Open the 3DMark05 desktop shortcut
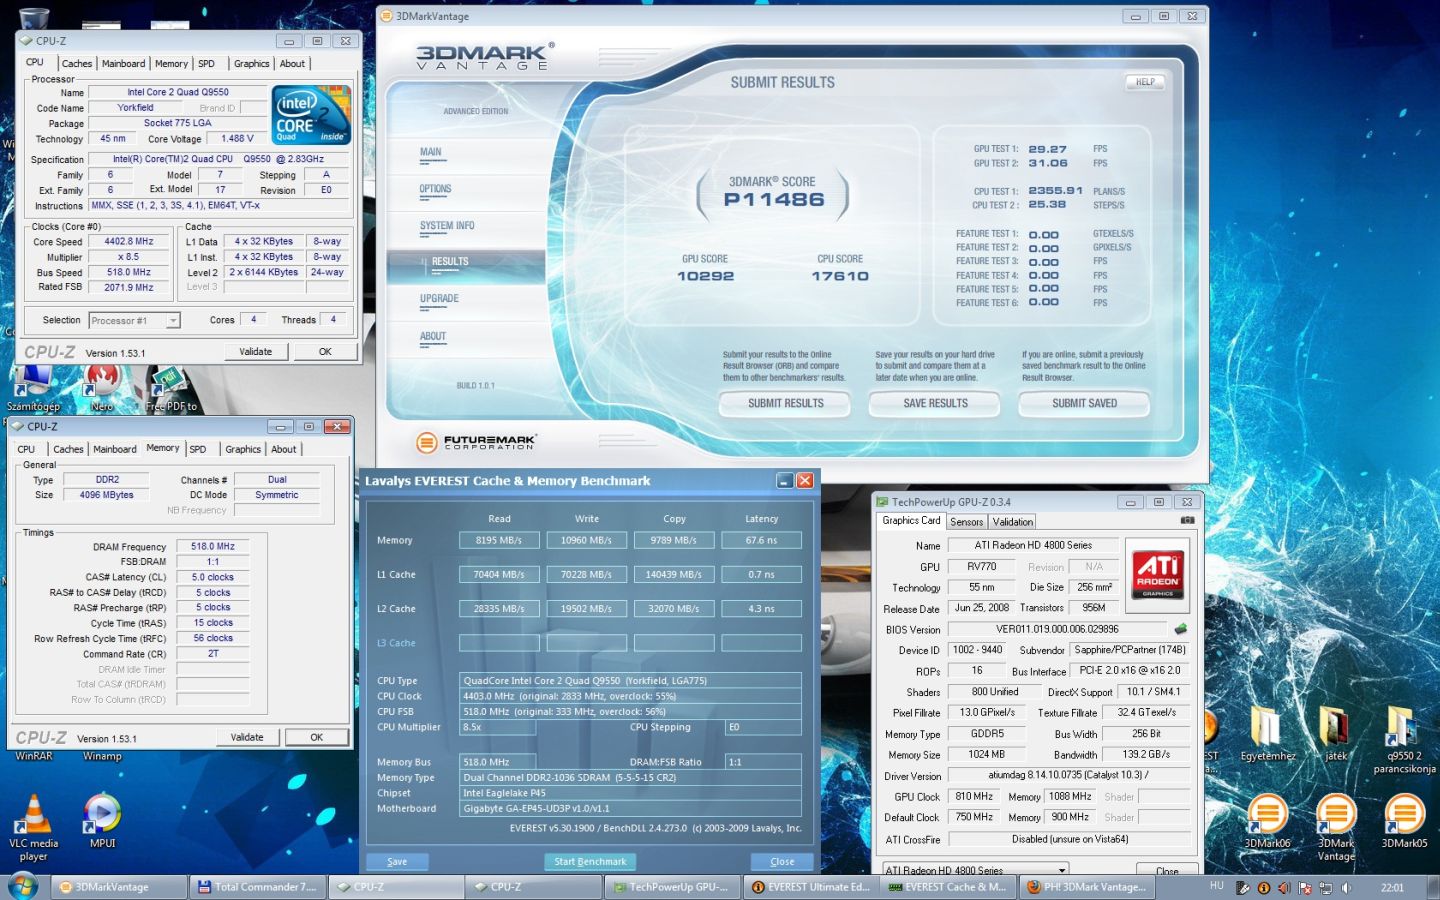 click(1404, 820)
